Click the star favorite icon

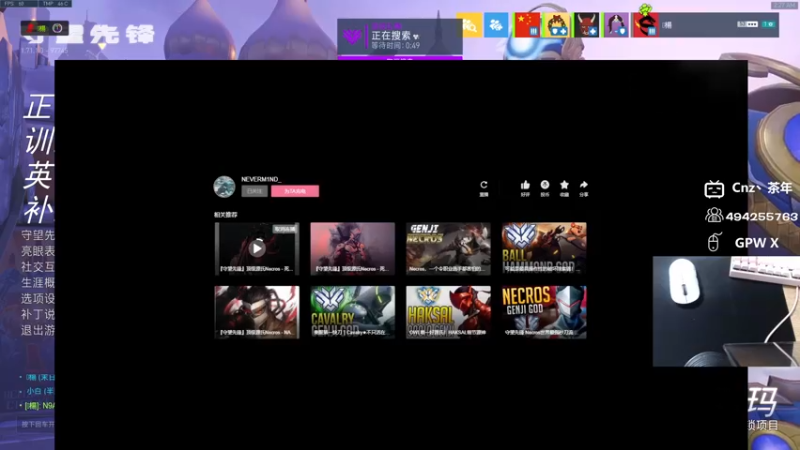[564, 185]
